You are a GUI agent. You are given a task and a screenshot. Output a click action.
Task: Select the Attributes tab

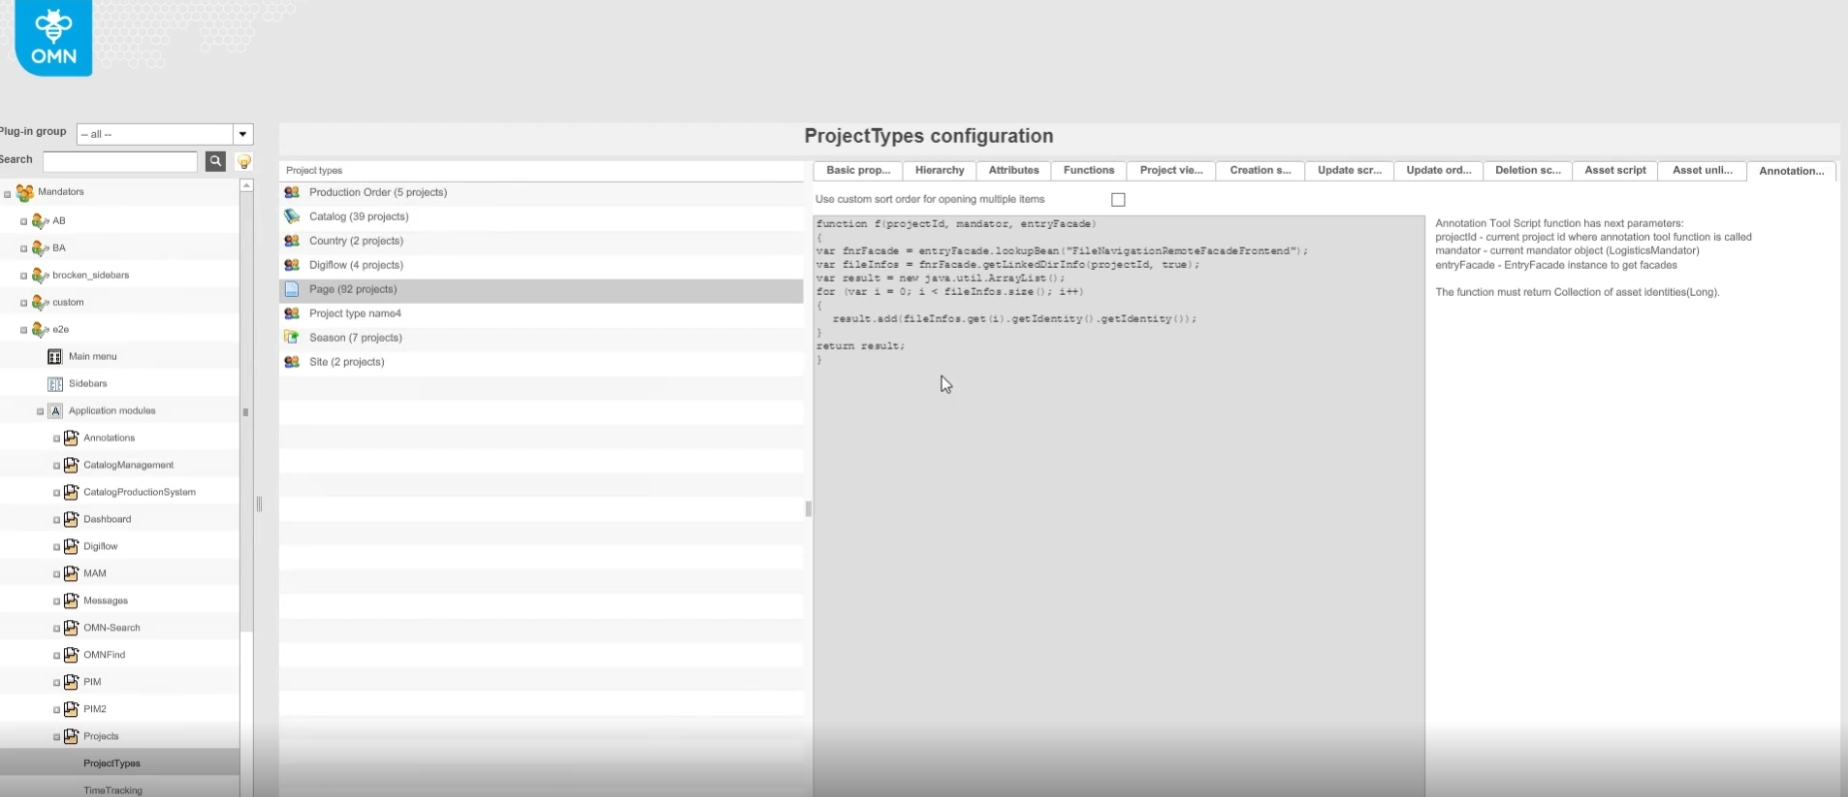(1014, 170)
